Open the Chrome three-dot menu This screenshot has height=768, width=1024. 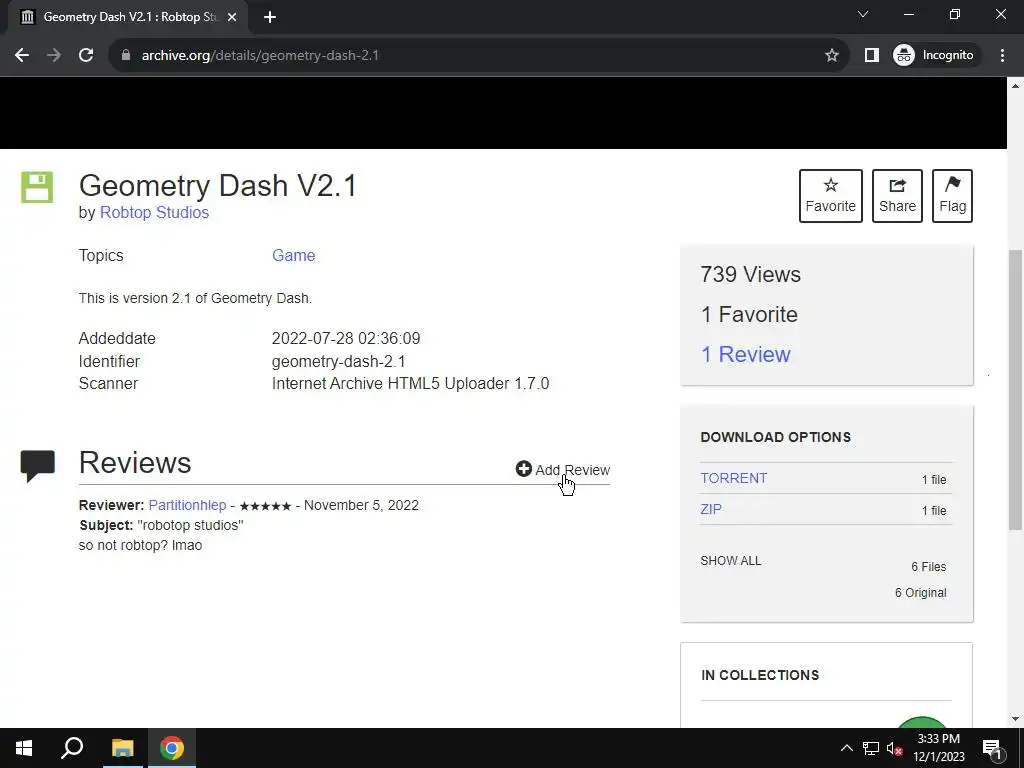click(x=1002, y=56)
